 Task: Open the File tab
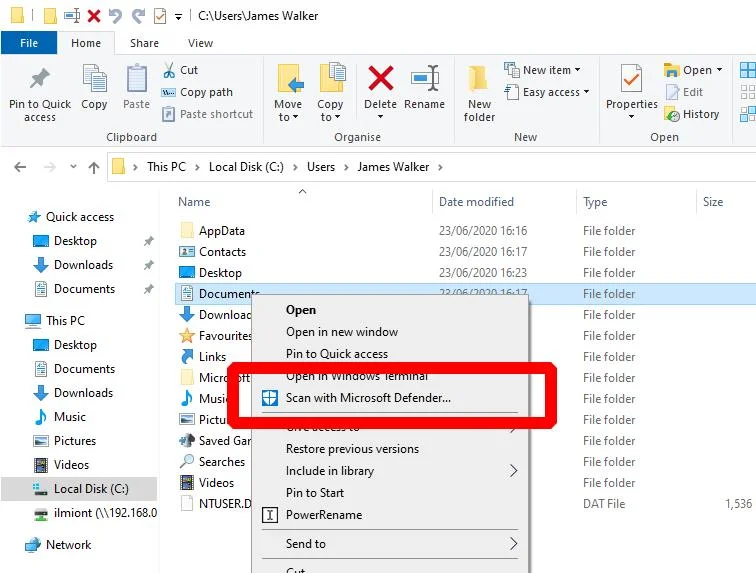pos(29,43)
